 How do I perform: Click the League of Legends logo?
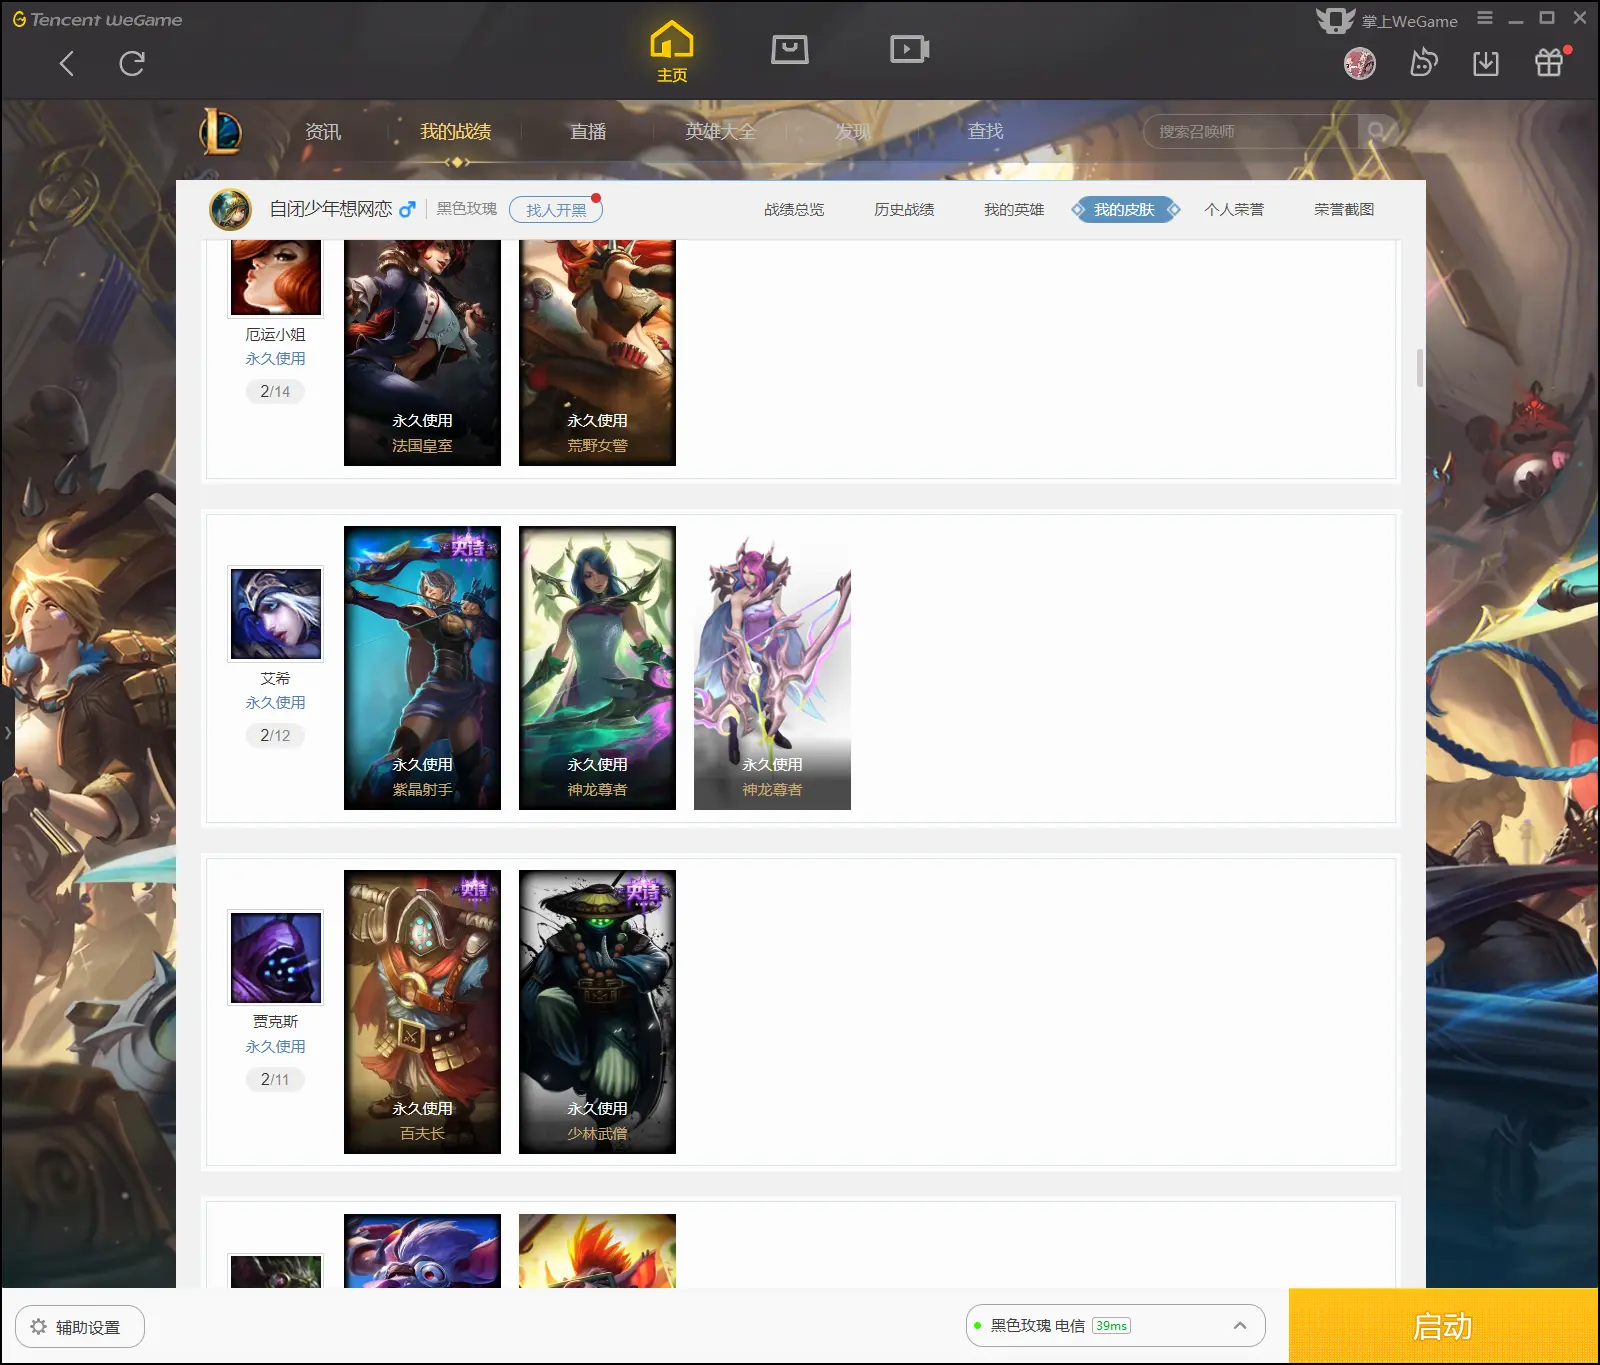coord(221,131)
